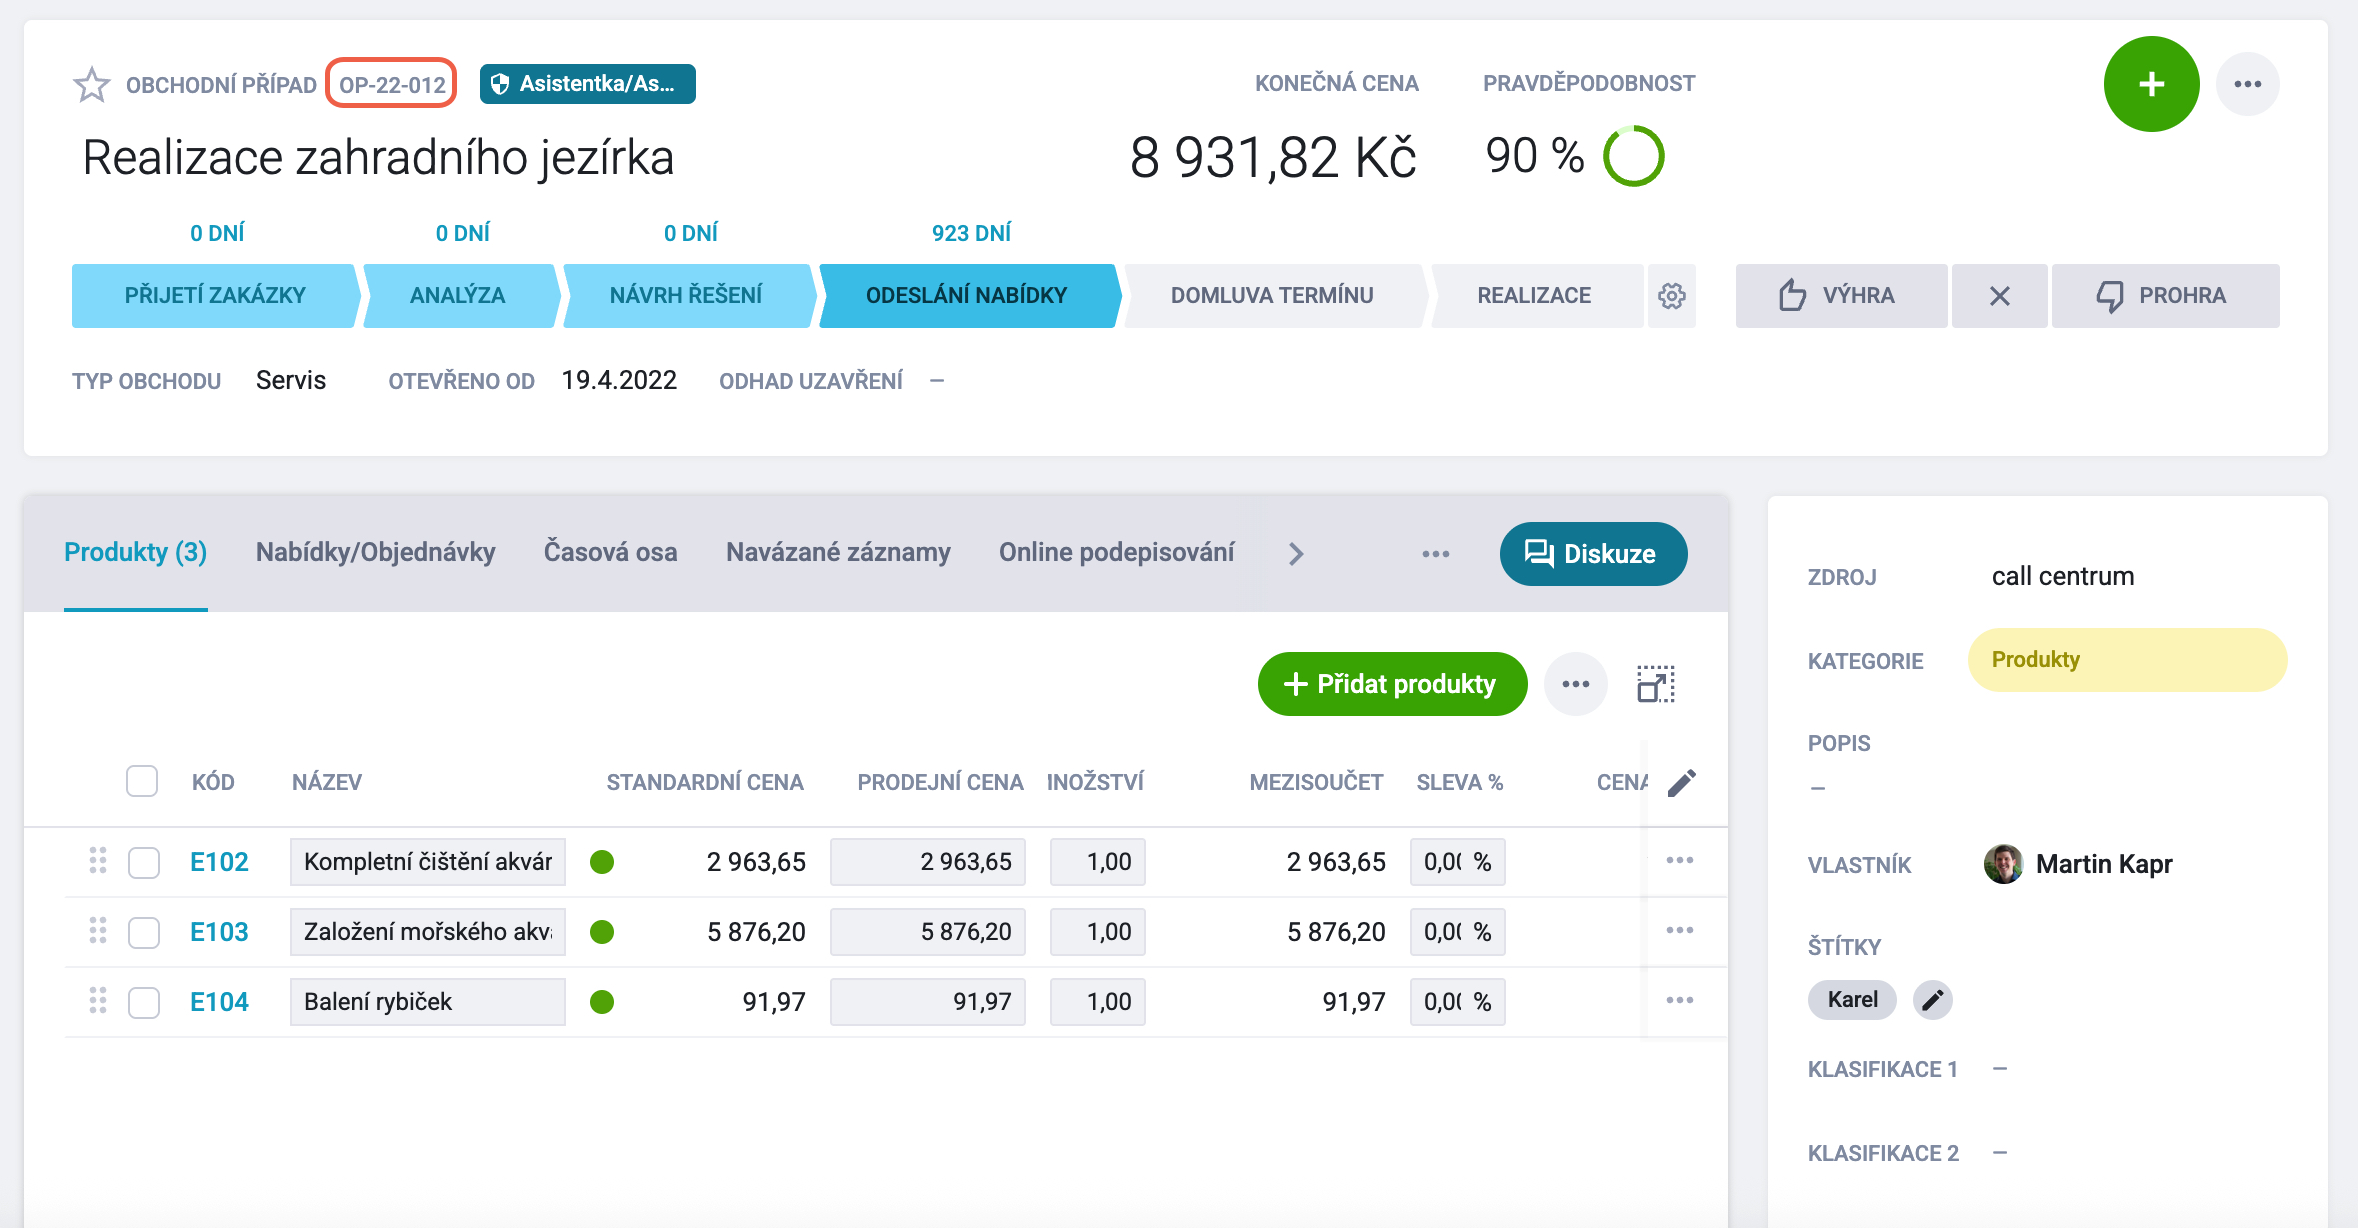
Task: Grab the drag handle for row E102
Action: (x=98, y=861)
